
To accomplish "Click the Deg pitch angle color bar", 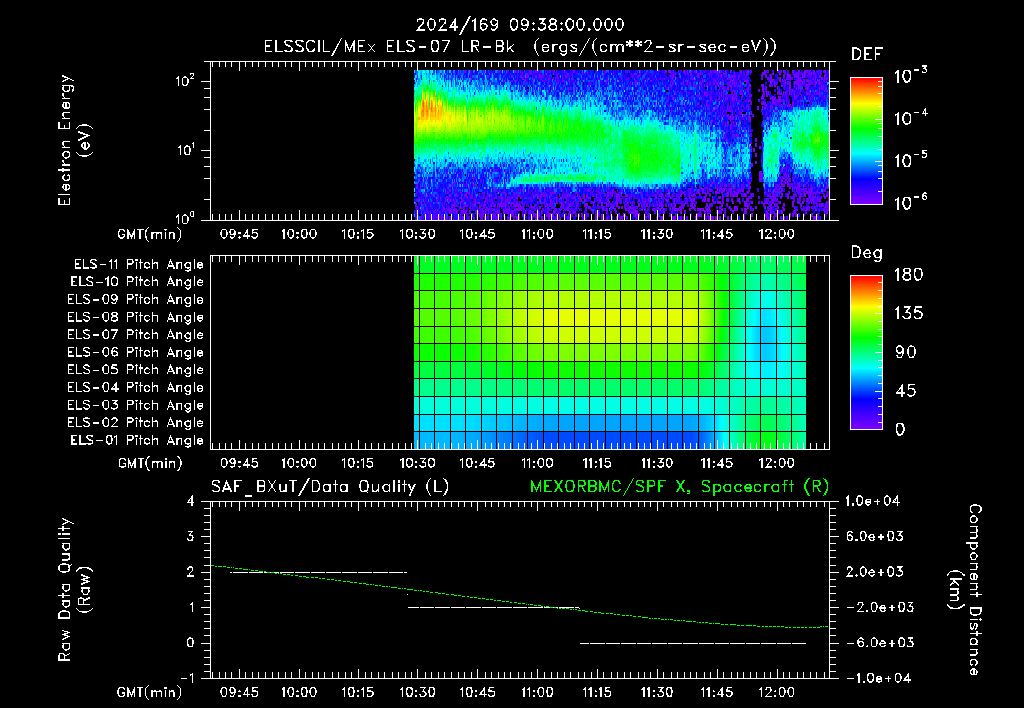I will [x=866, y=353].
